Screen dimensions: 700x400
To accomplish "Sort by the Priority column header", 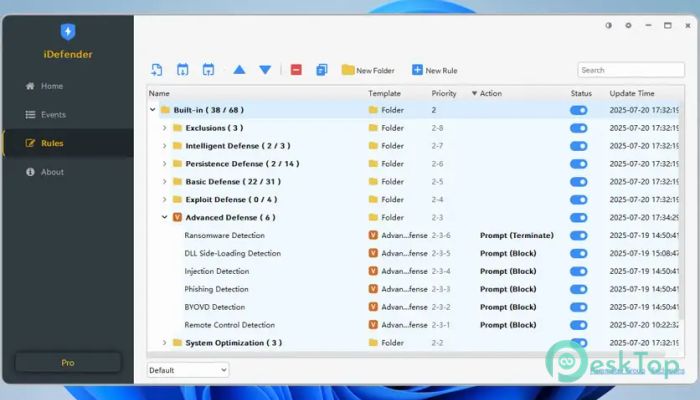I will coord(444,93).
